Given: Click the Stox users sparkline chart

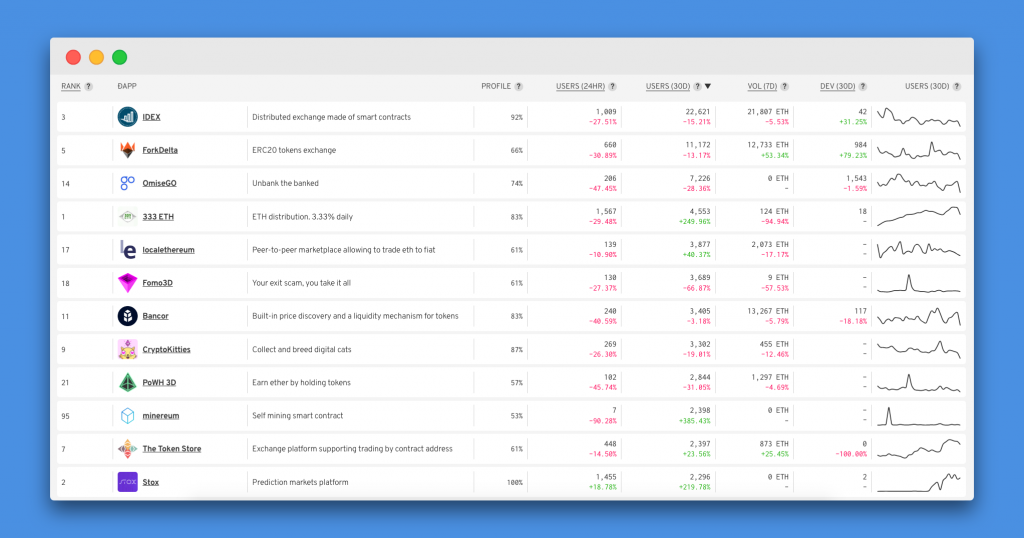Looking at the screenshot, I should click(918, 482).
